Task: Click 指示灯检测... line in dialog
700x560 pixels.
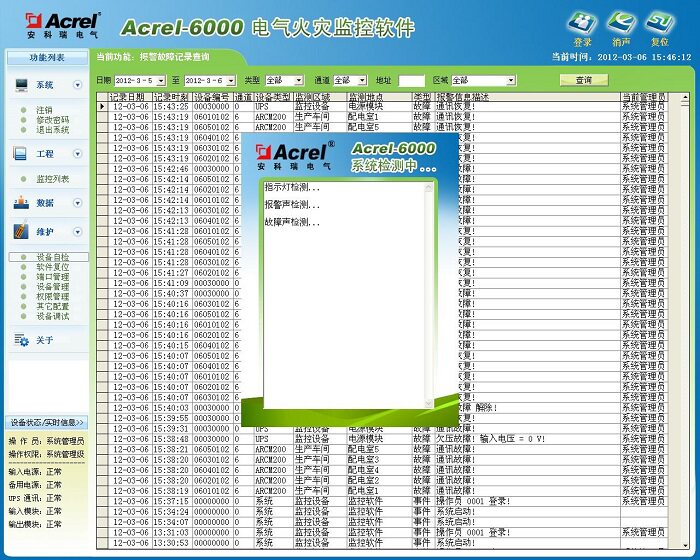Action: (x=292, y=187)
